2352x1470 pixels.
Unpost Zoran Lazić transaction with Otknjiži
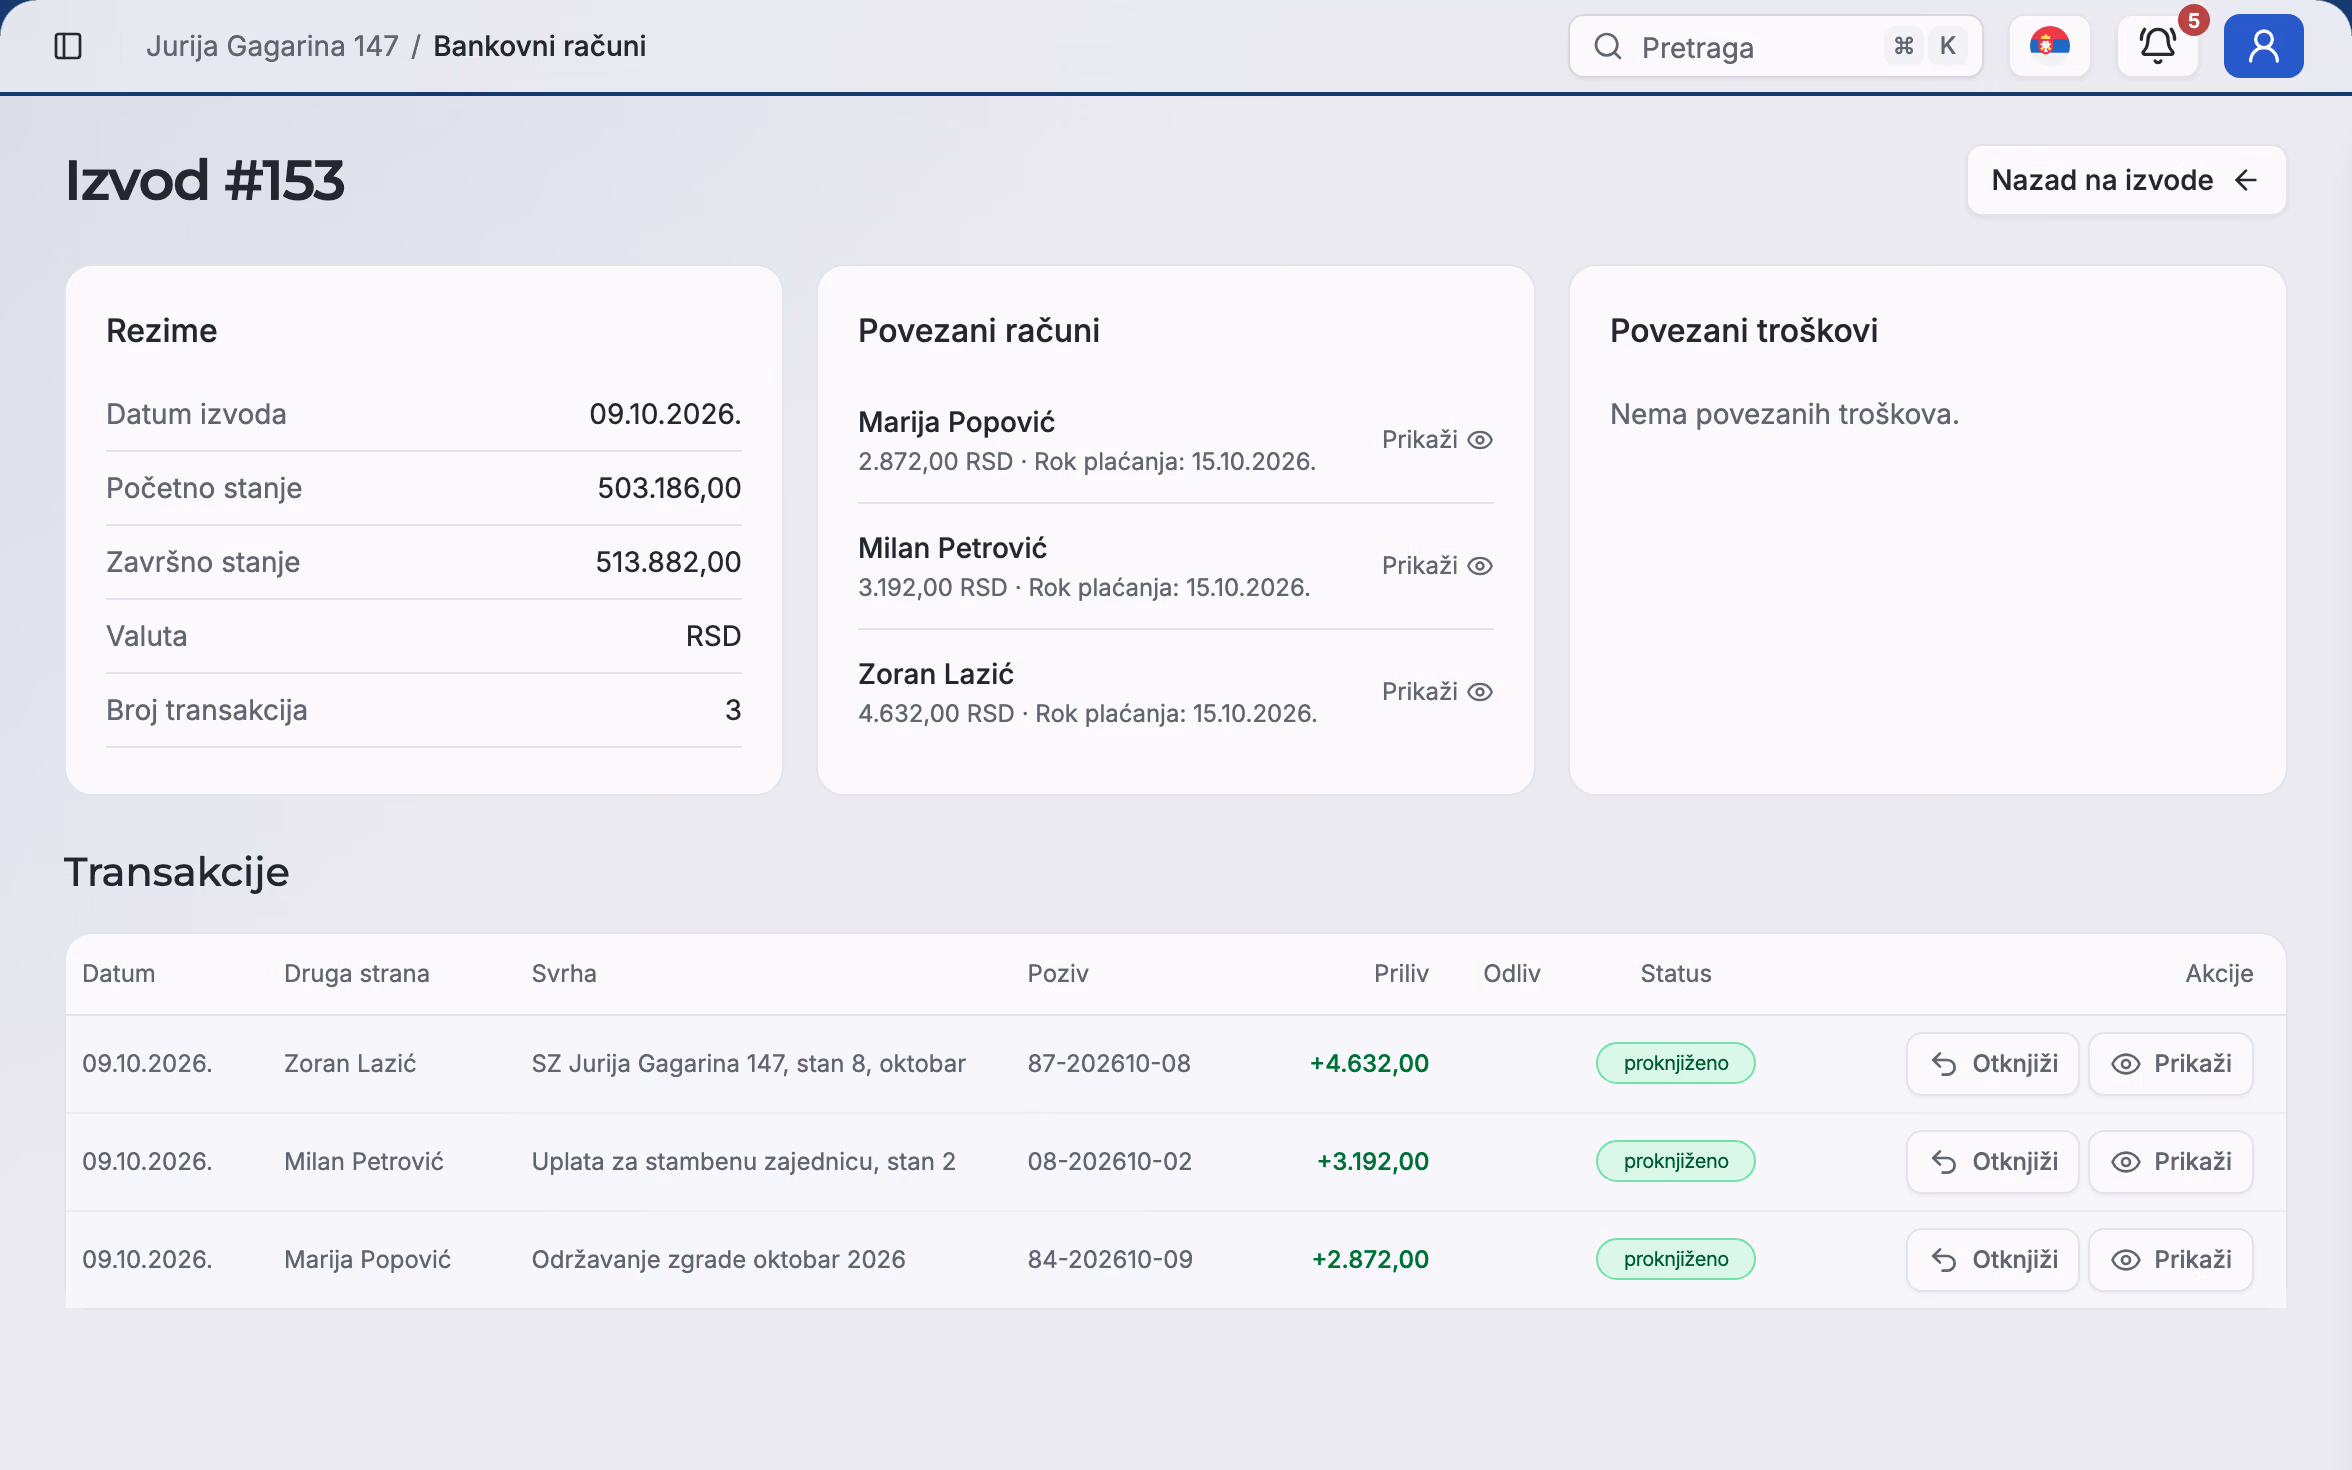(1992, 1064)
